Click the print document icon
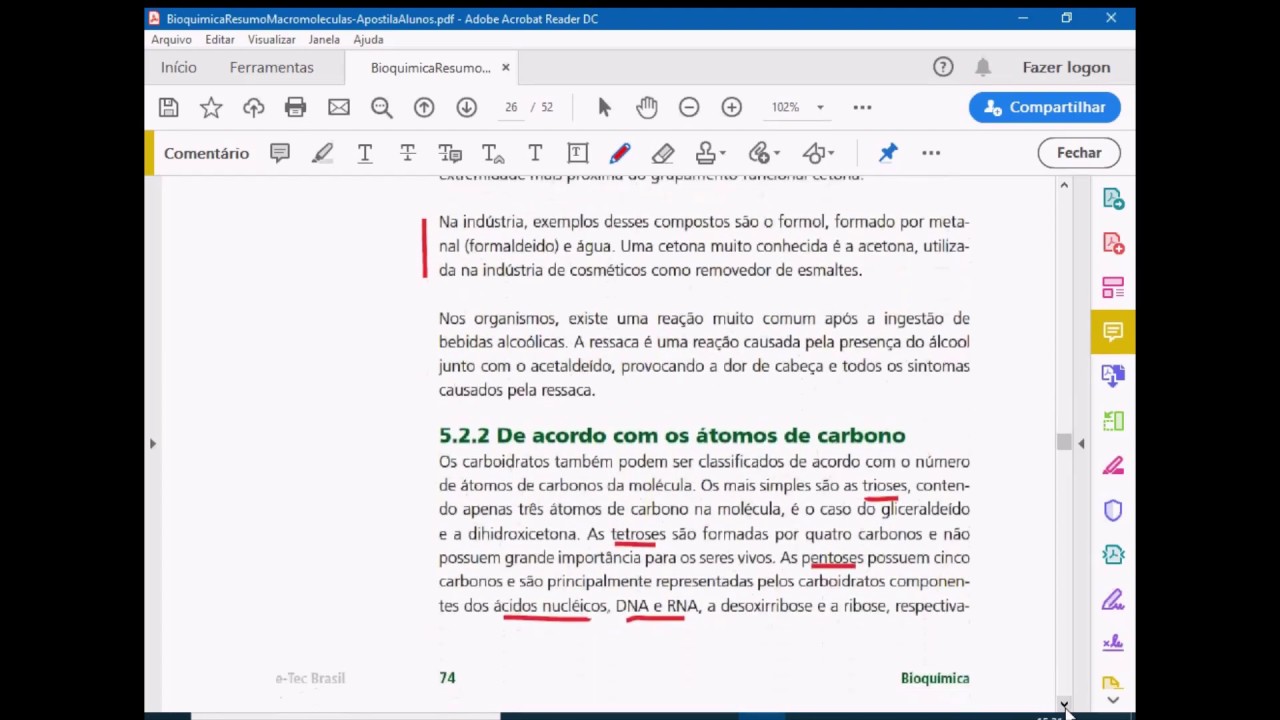 pyautogui.click(x=295, y=107)
